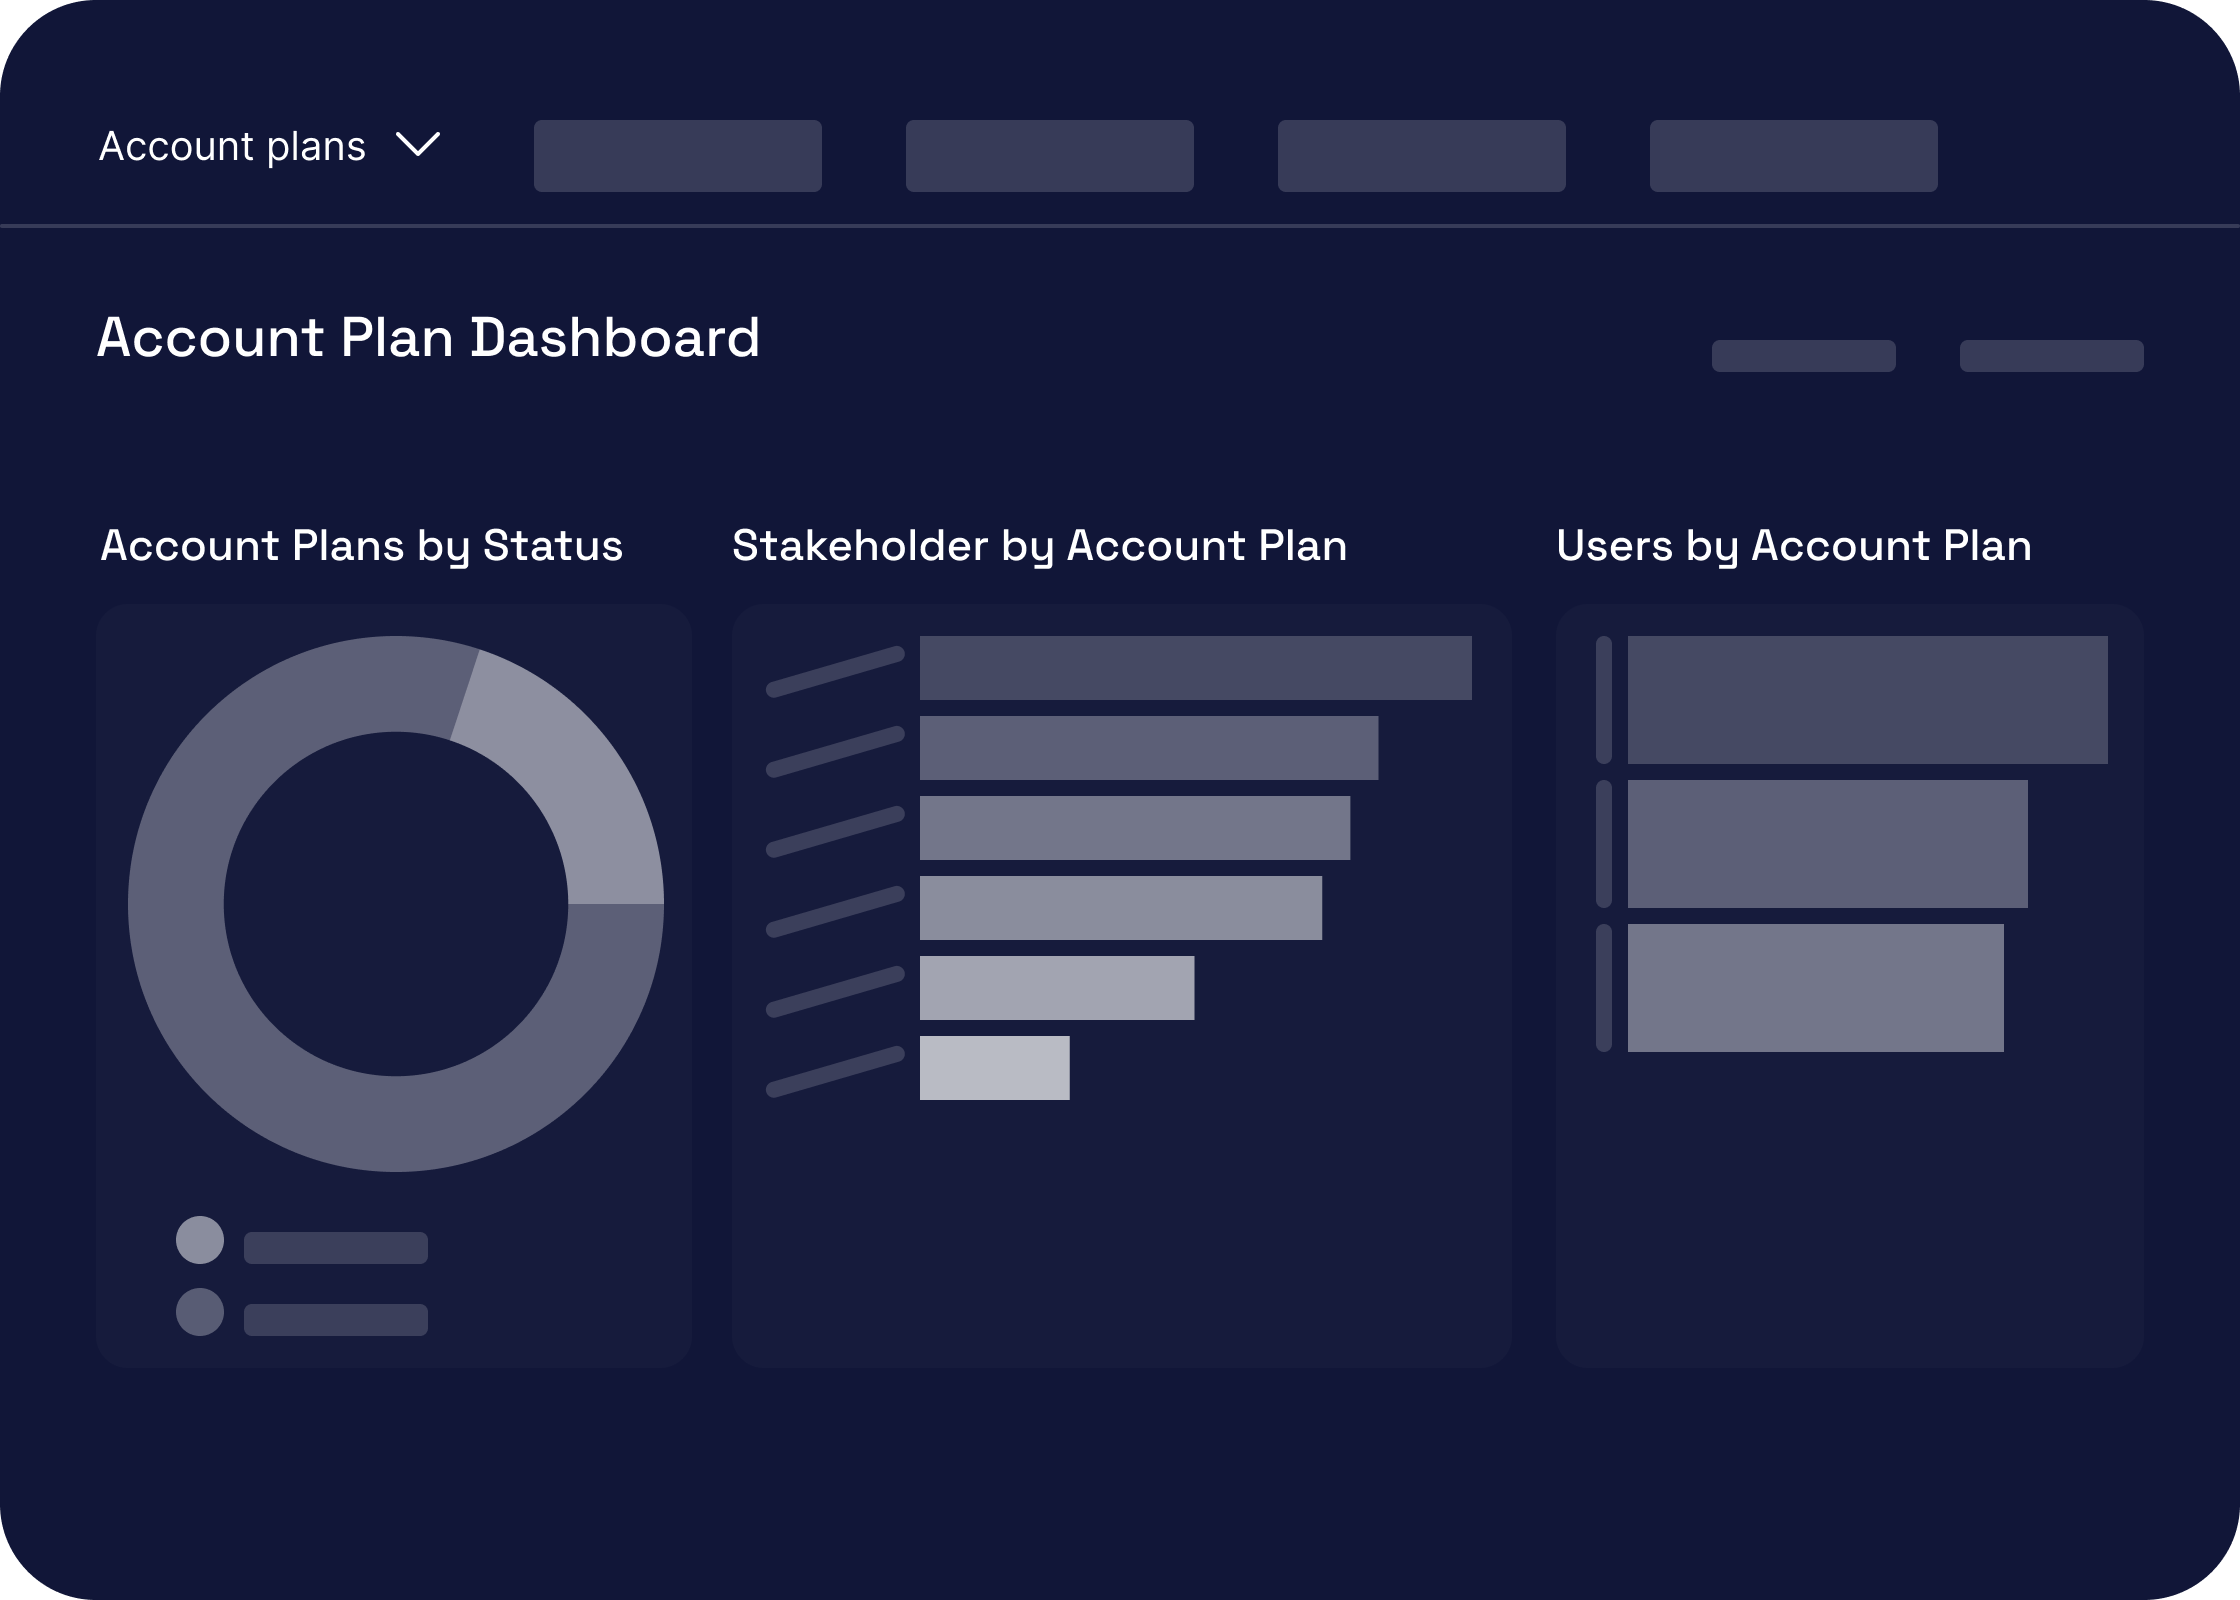The width and height of the screenshot is (2240, 1600).
Task: Click the longest bar in Stakeholder chart
Action: click(1195, 668)
